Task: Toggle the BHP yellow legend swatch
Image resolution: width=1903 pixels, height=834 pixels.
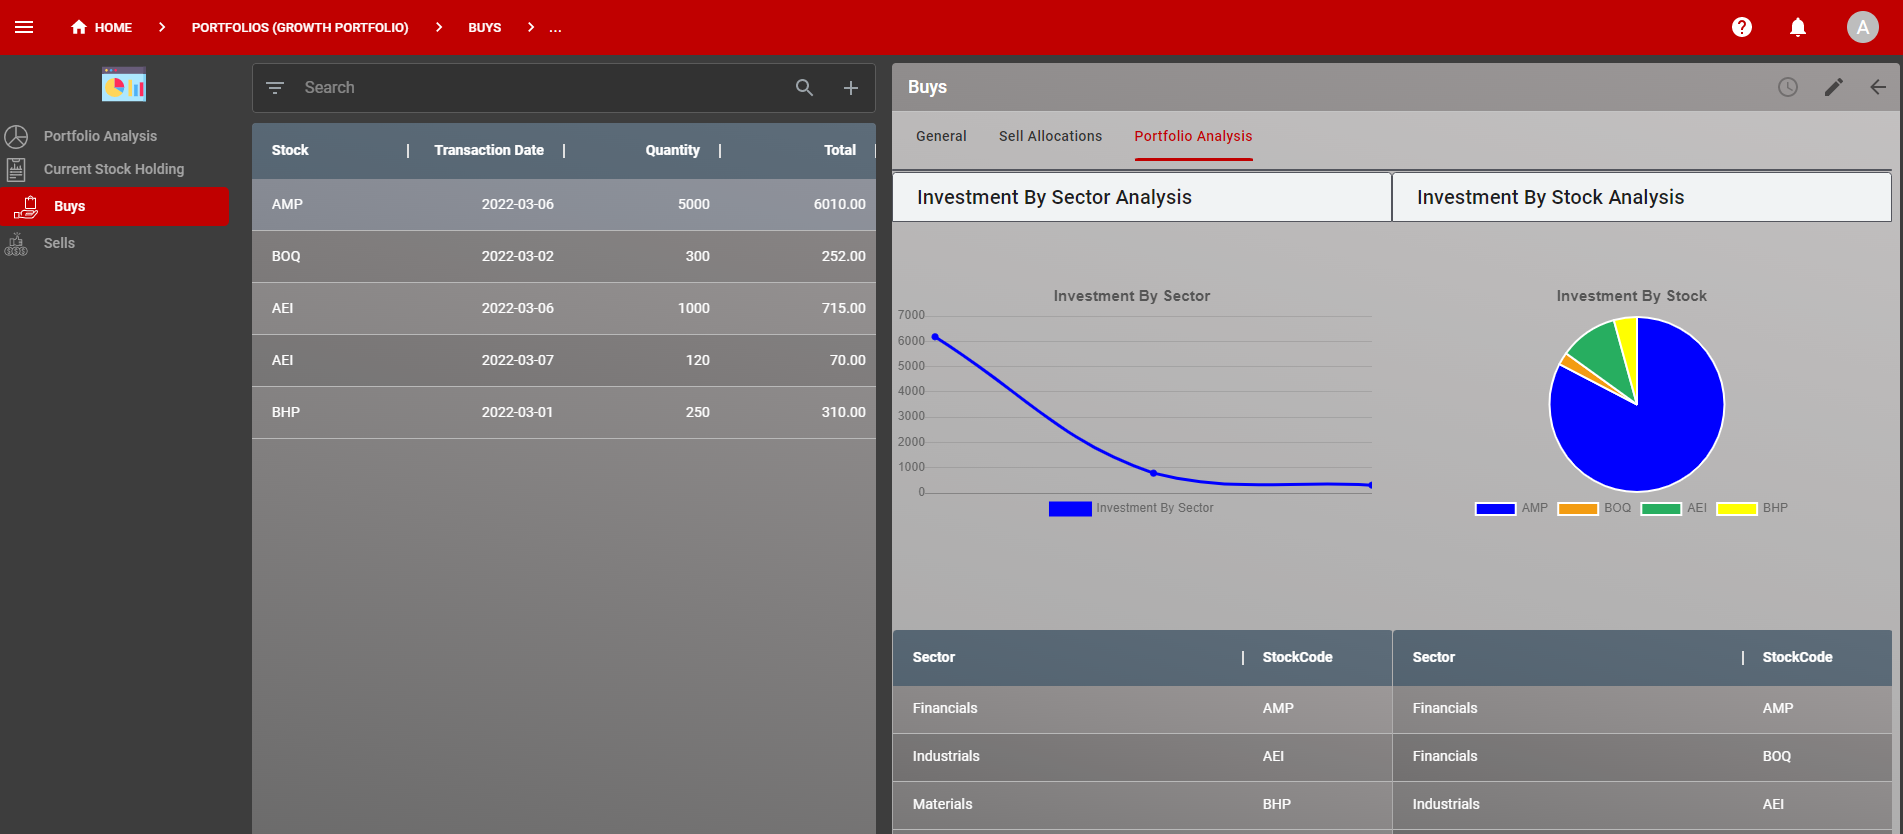Action: pos(1737,509)
